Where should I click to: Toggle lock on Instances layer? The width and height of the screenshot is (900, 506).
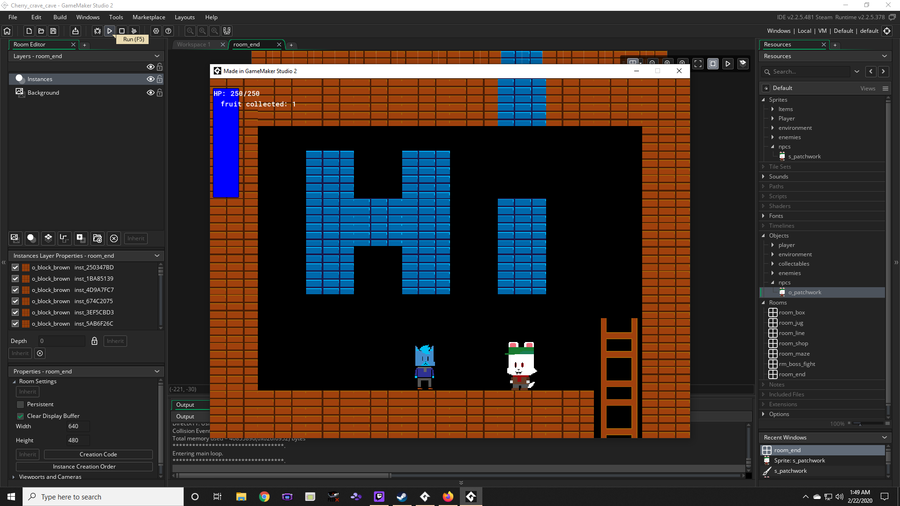click(160, 79)
